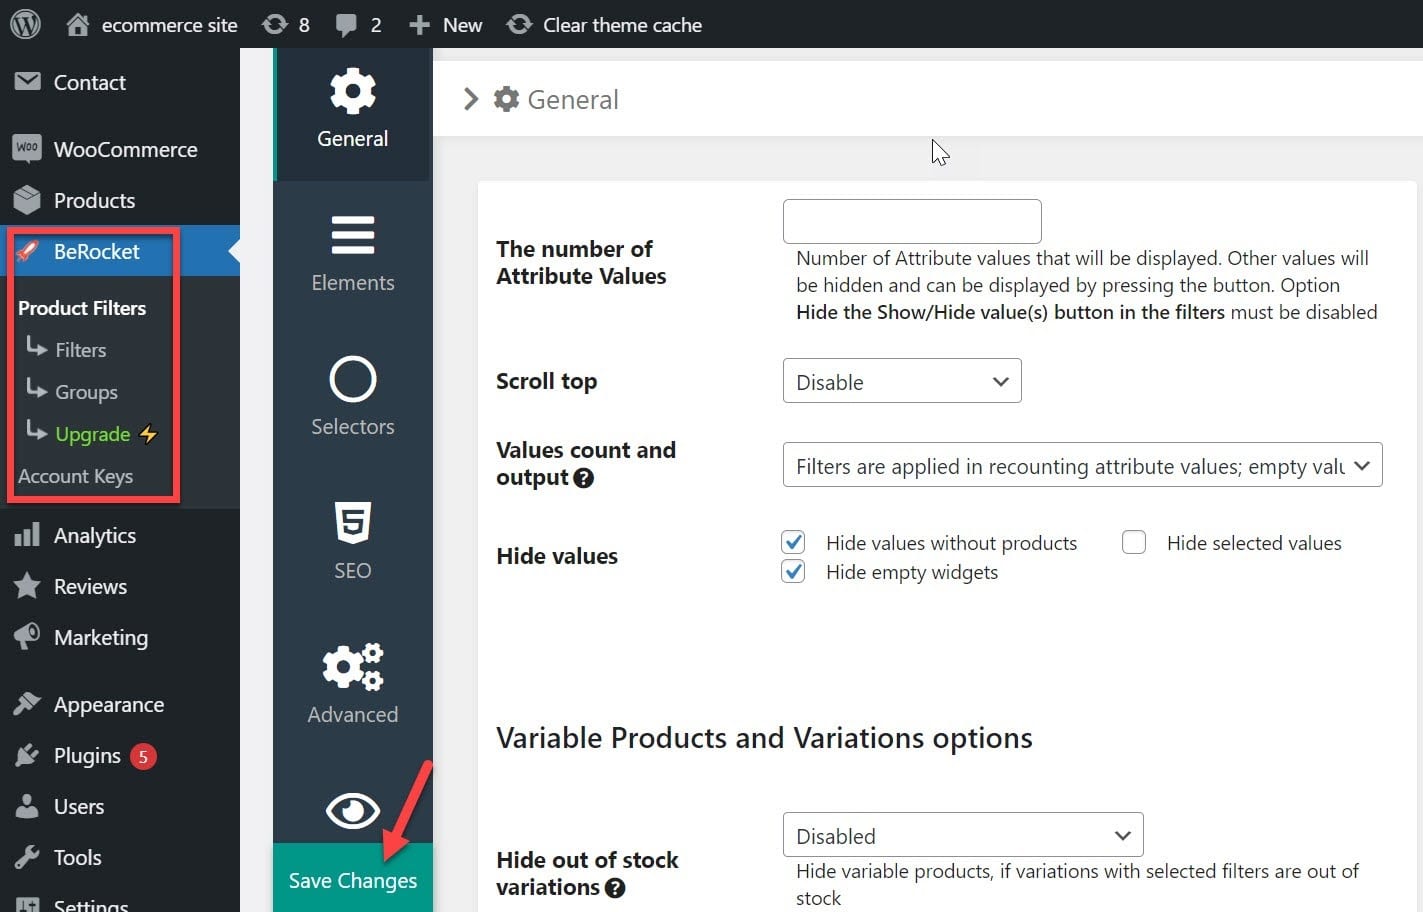This screenshot has width=1423, height=912.
Task: Click the number of Attribute Values input field
Action: point(912,221)
